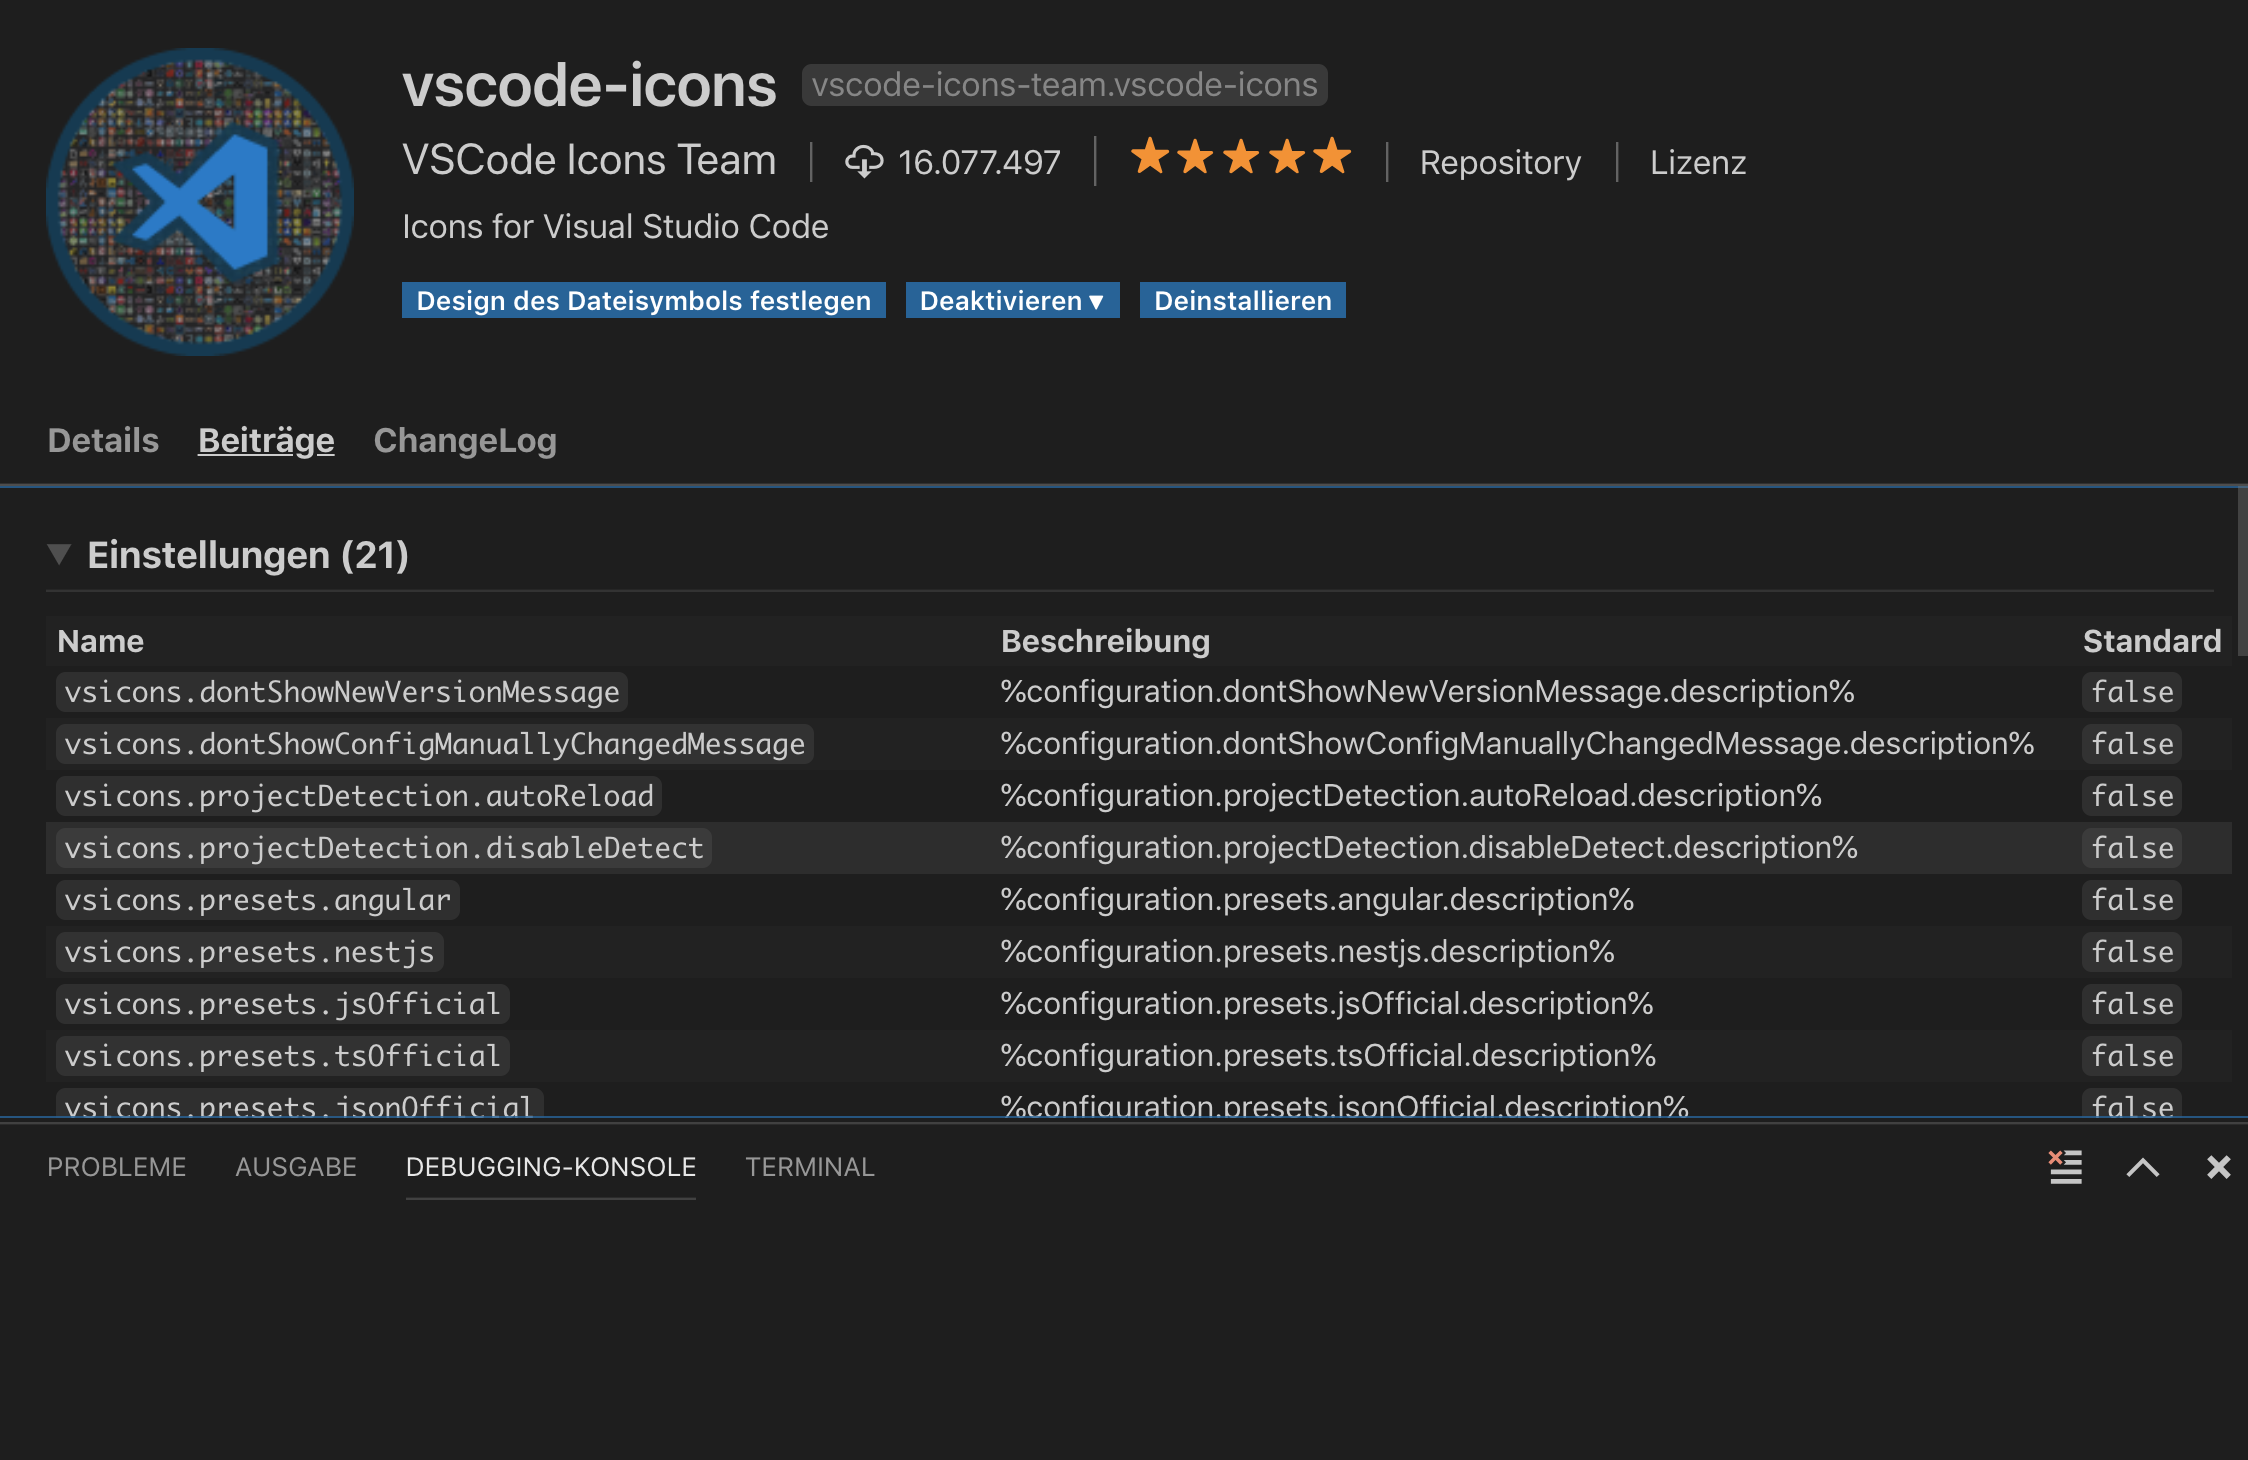Click the vscode-icons-team.vscode-icons identifier badge
This screenshot has height=1460, width=2248.
click(1064, 85)
